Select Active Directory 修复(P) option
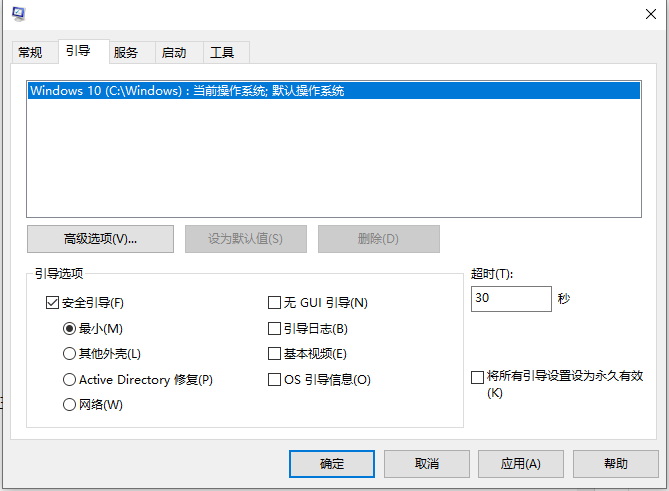 (x=69, y=380)
